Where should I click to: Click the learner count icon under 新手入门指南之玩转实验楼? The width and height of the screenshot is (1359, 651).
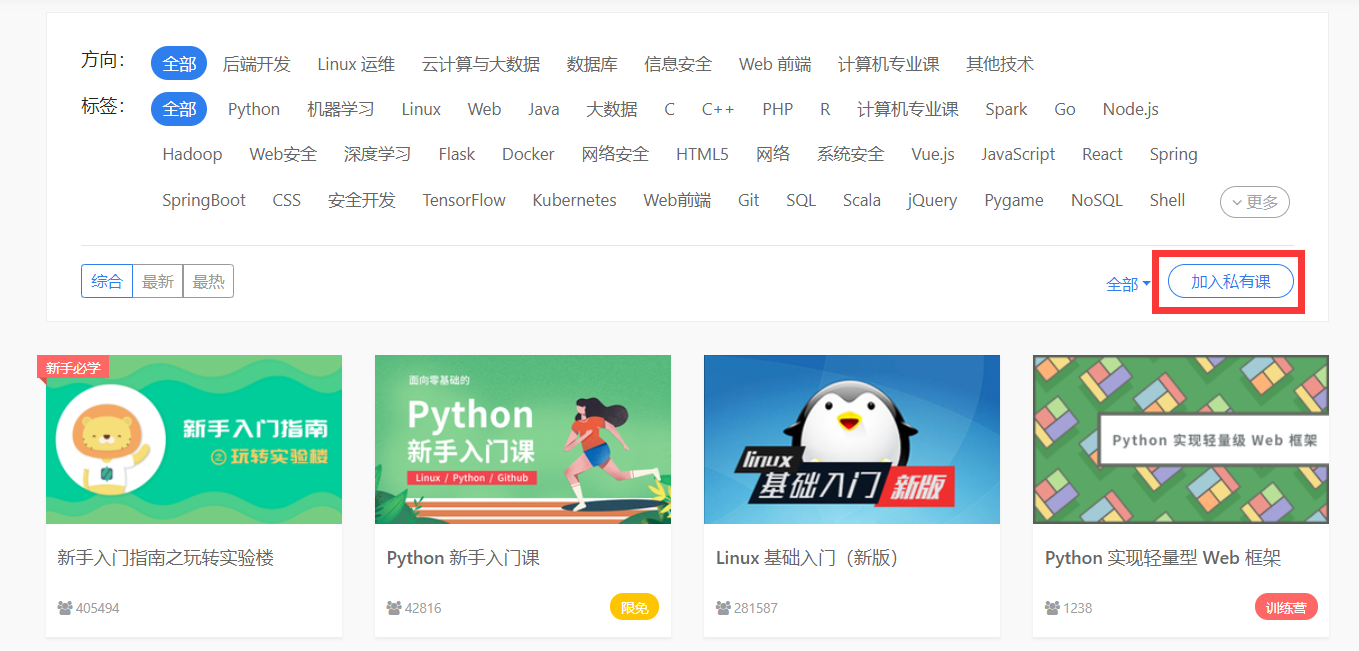(x=65, y=608)
